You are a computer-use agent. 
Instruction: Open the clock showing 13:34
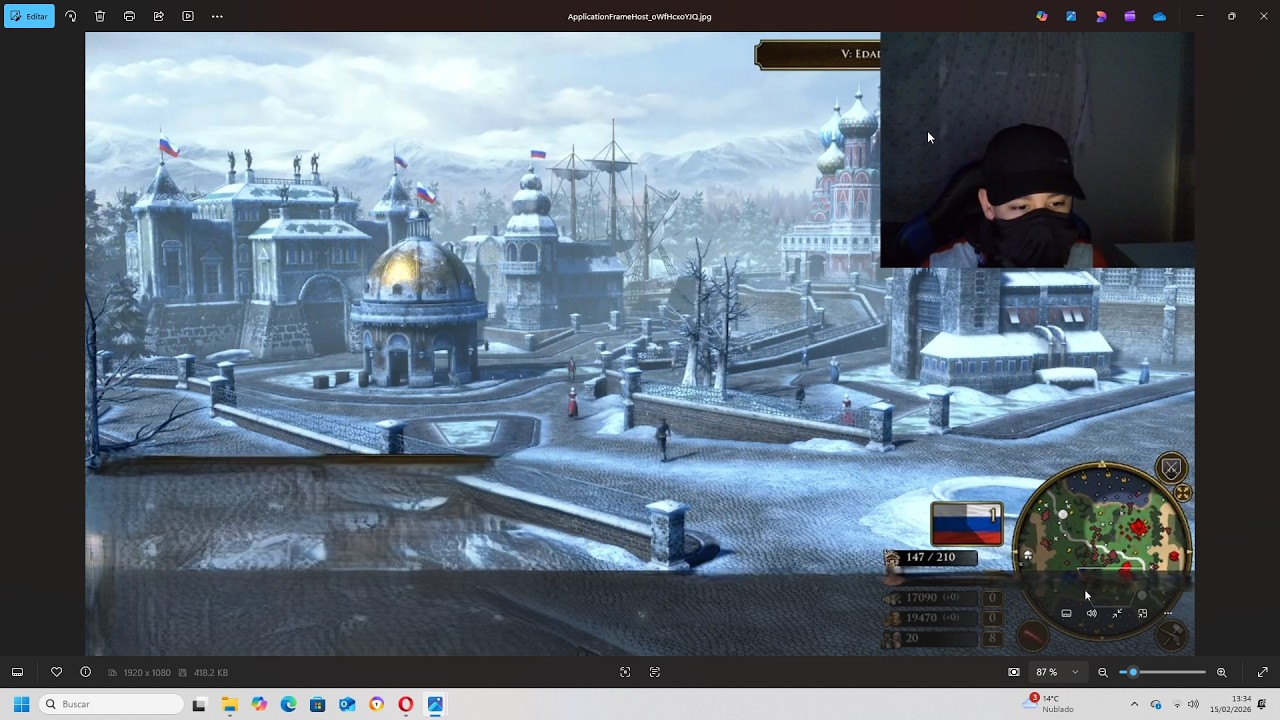1230,704
